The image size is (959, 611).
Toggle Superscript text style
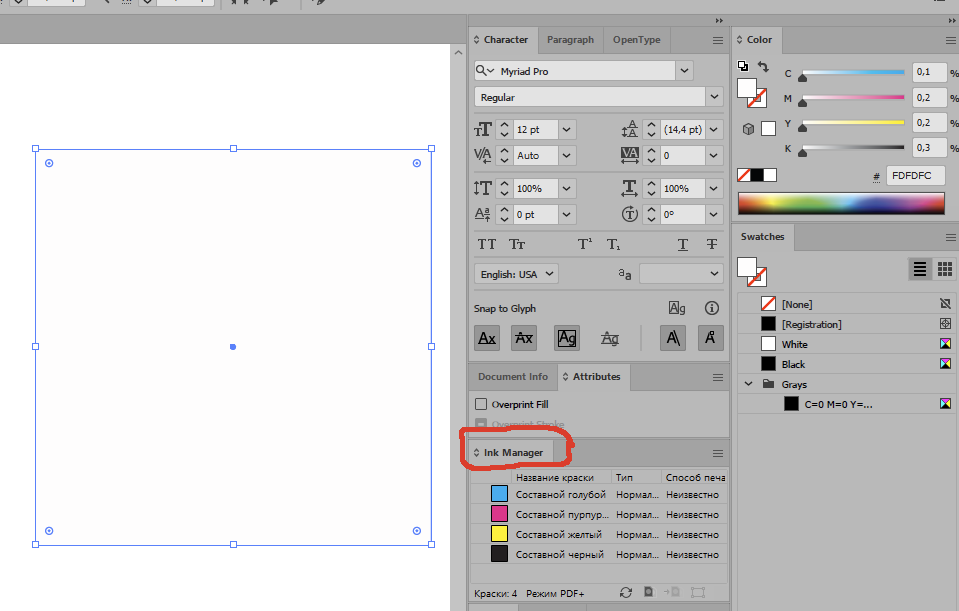point(585,245)
